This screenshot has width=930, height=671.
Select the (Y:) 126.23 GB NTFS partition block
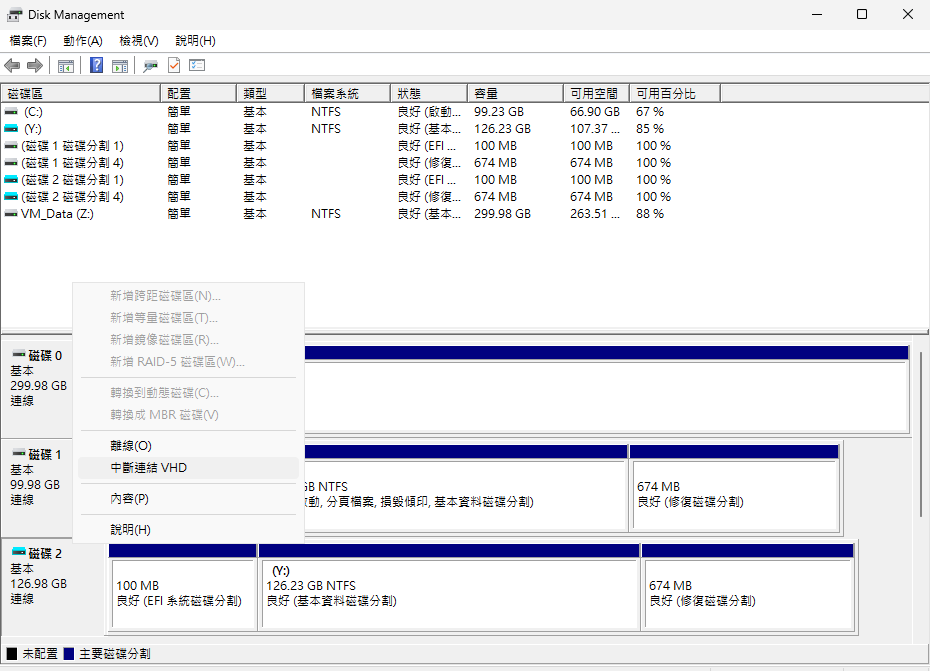(448, 593)
